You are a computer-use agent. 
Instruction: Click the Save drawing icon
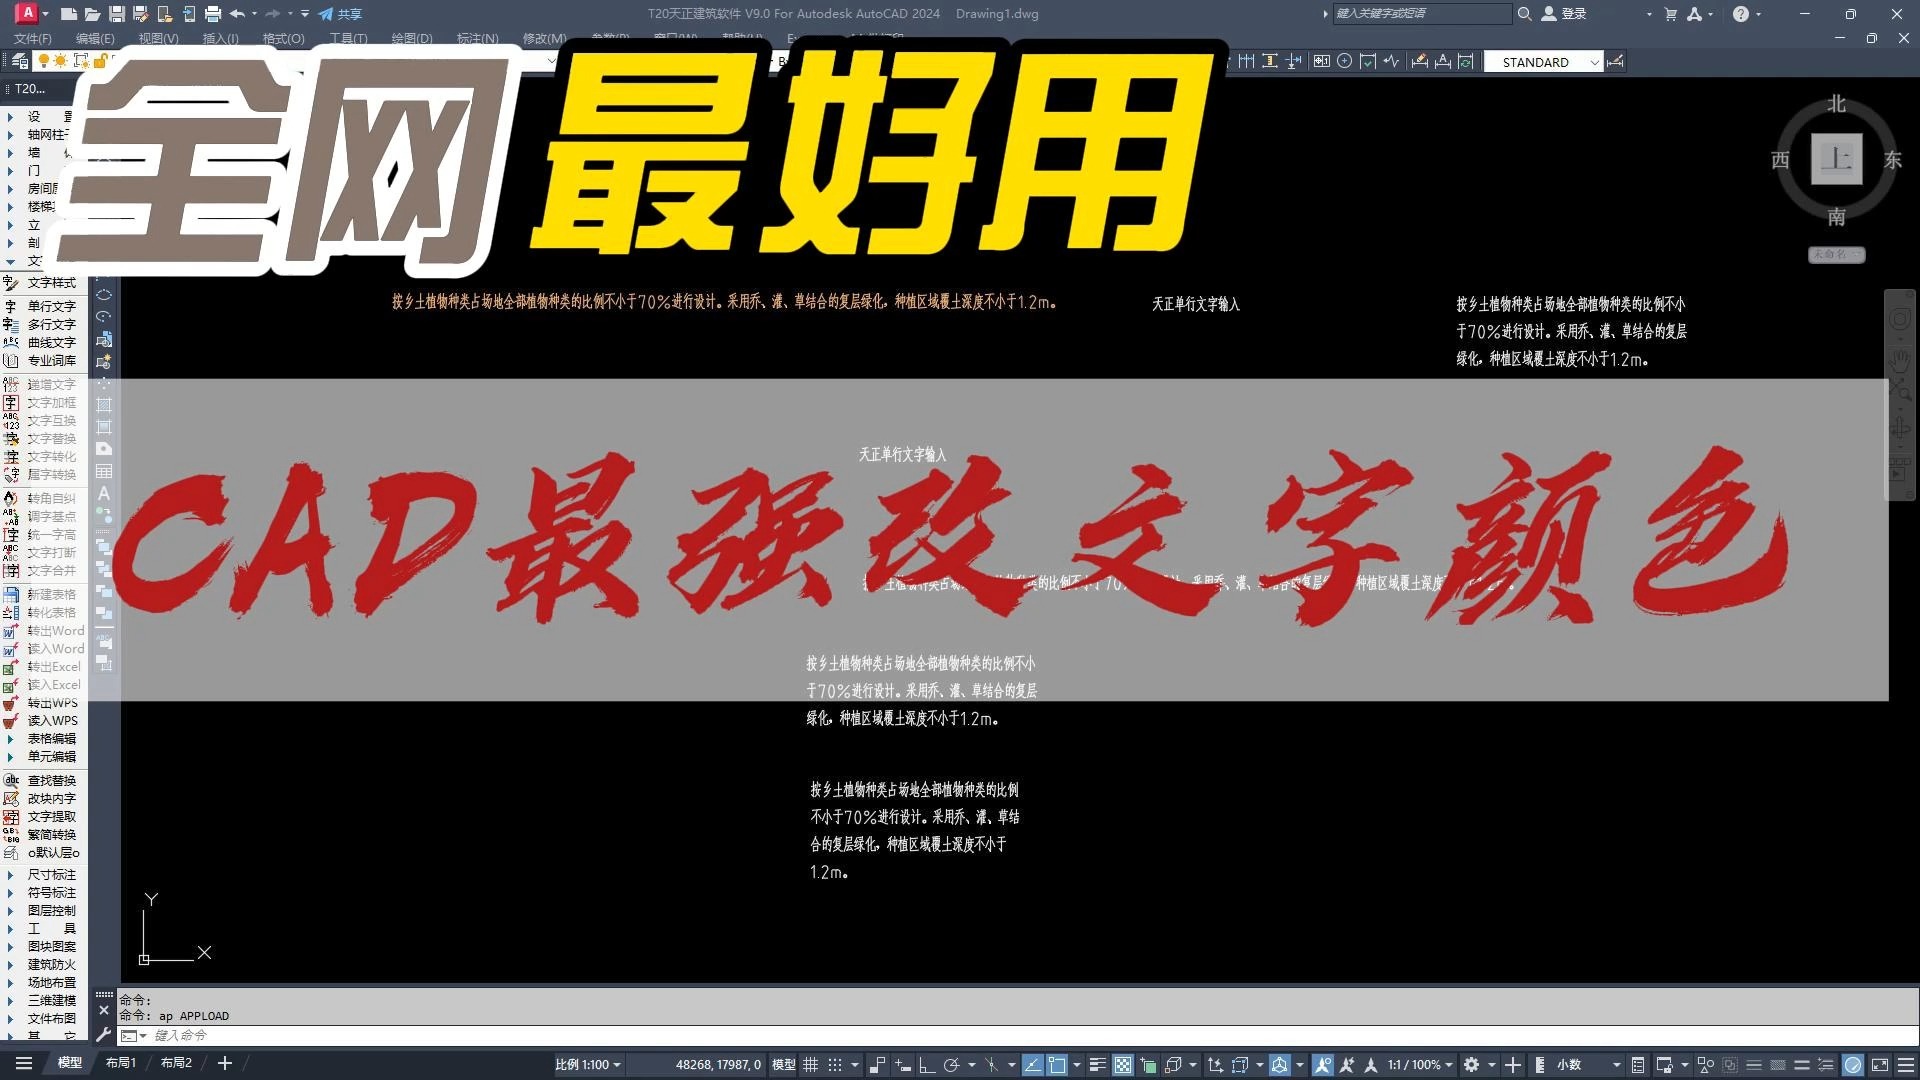[x=117, y=14]
